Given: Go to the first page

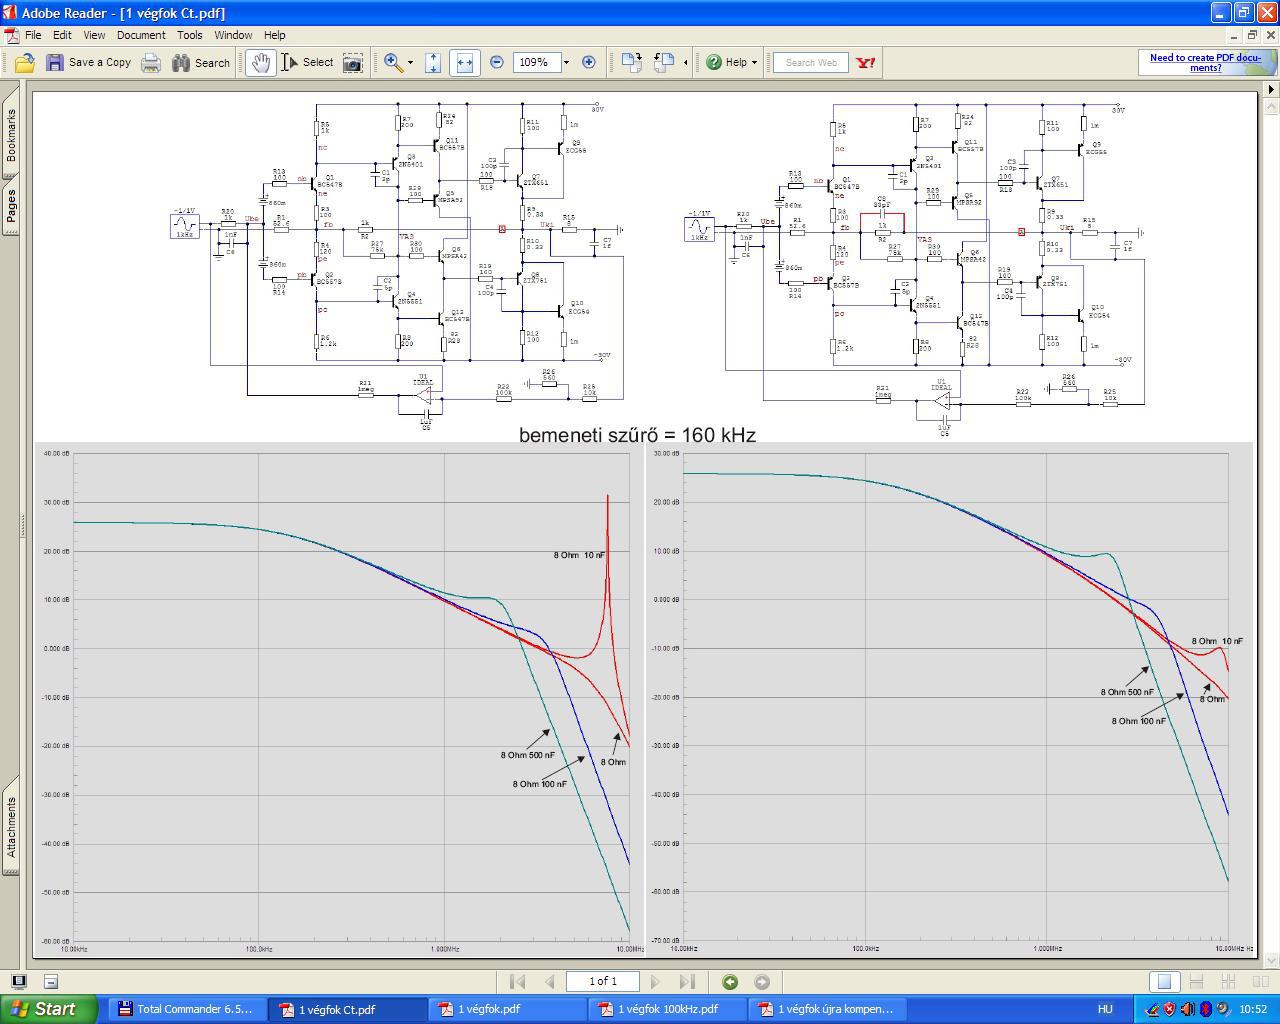Looking at the screenshot, I should click(x=517, y=982).
